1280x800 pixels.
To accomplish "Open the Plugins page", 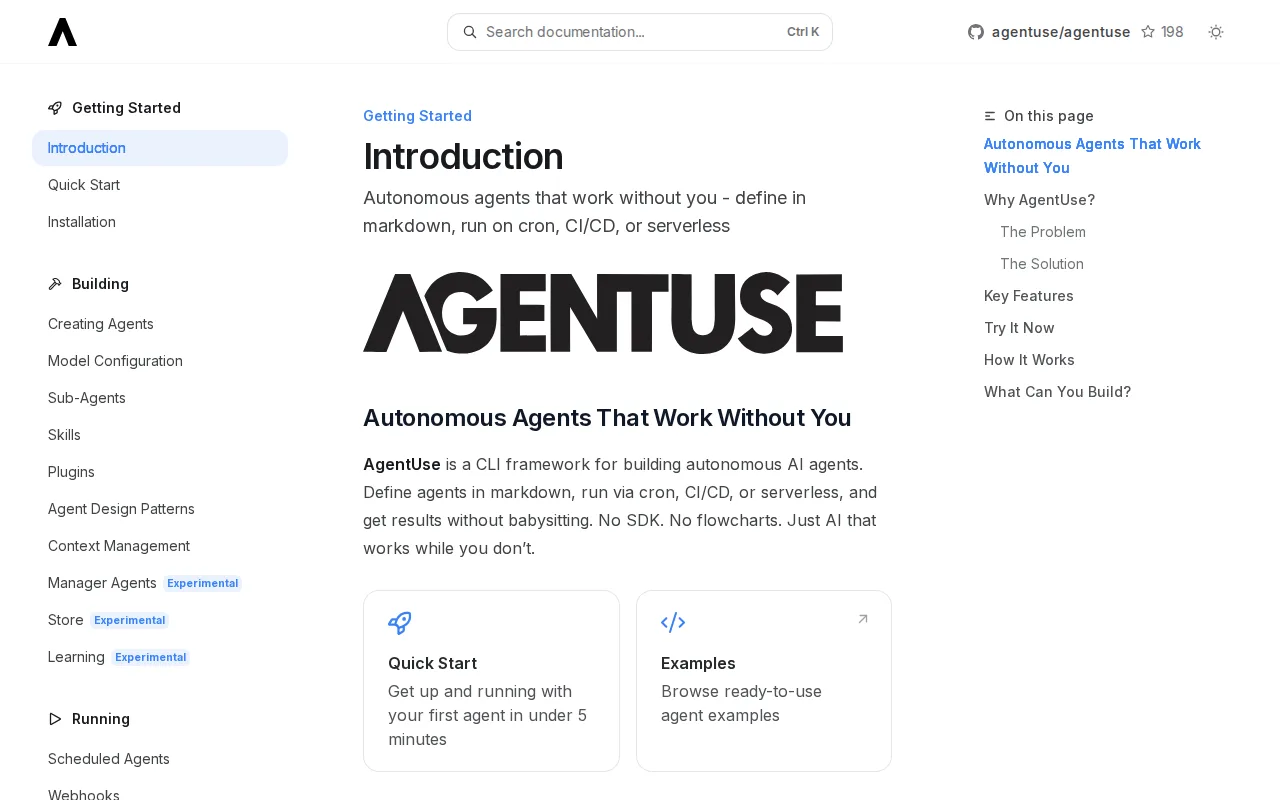I will tap(160, 472).
